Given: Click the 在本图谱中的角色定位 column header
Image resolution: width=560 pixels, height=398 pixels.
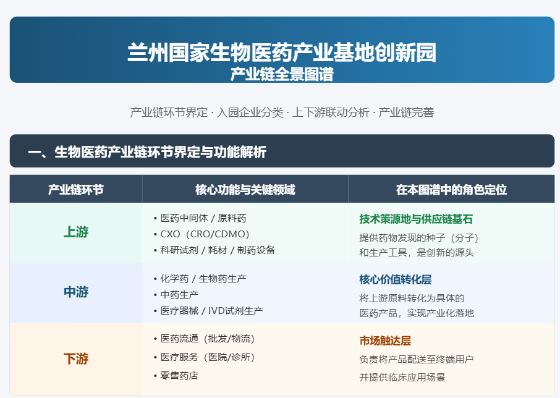Looking at the screenshot, I should tap(451, 189).
